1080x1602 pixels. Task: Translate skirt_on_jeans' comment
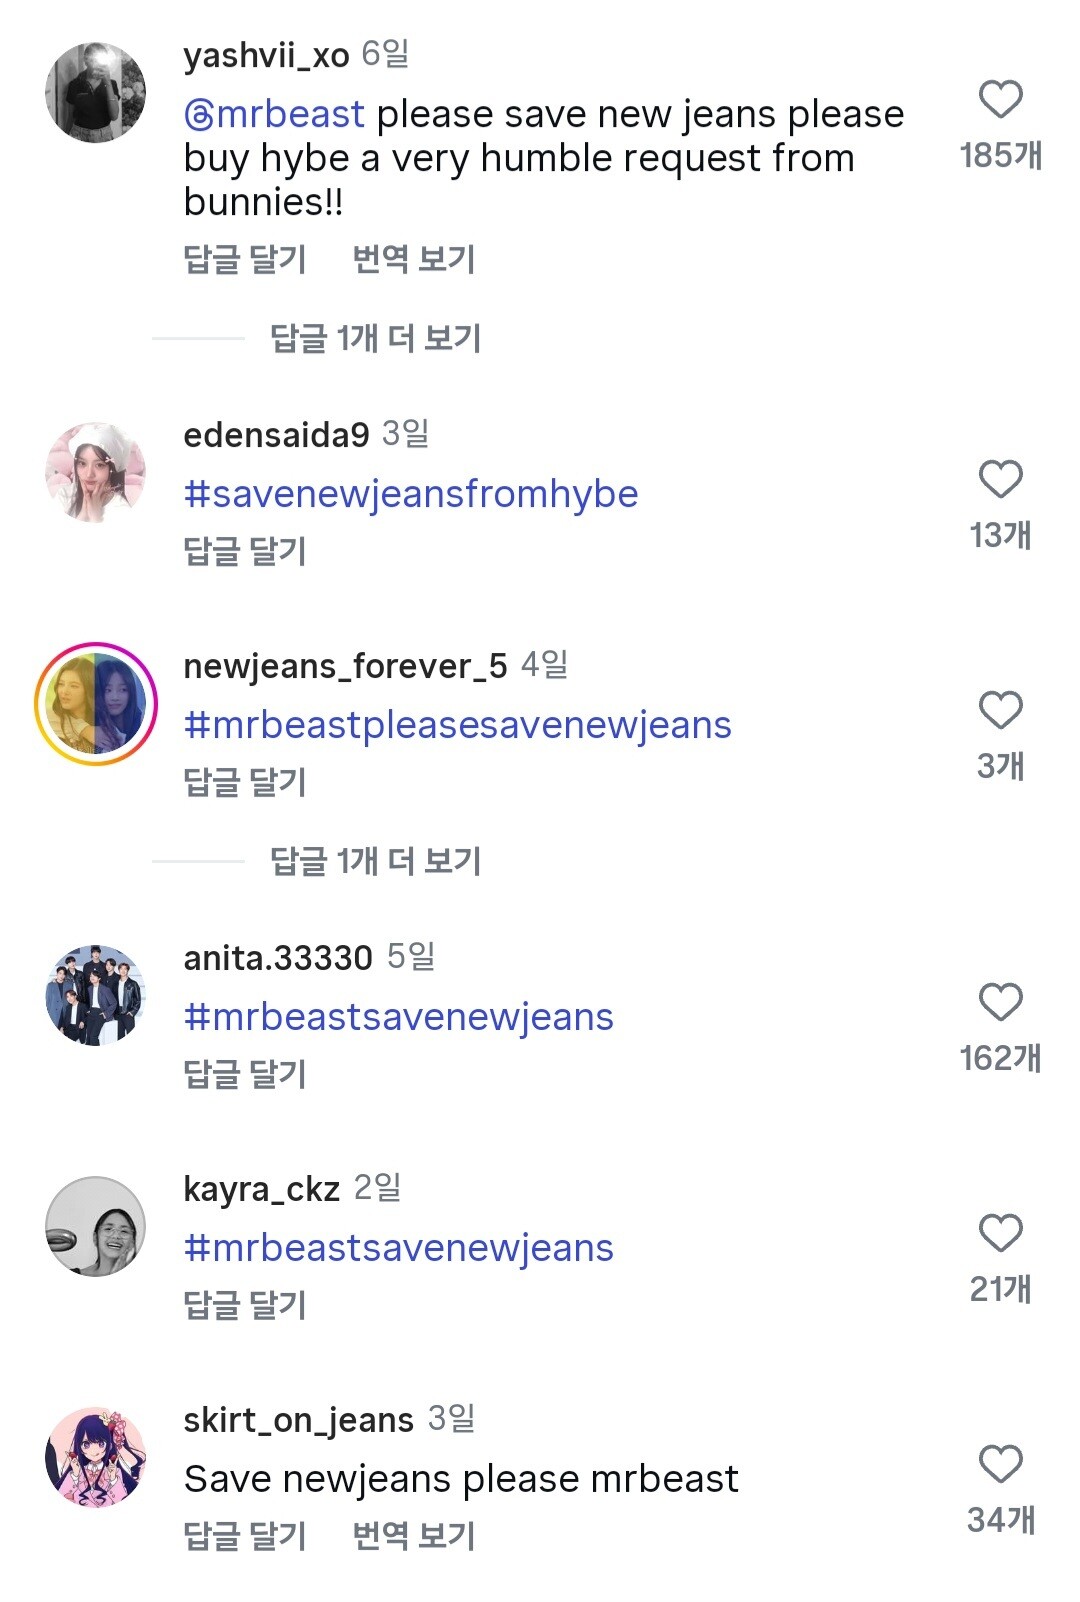[413, 1536]
